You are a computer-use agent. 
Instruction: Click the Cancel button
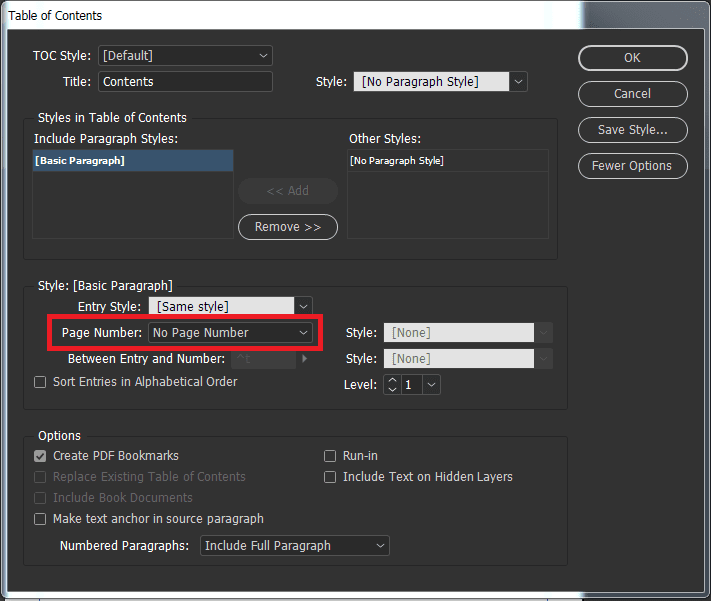coord(633,94)
